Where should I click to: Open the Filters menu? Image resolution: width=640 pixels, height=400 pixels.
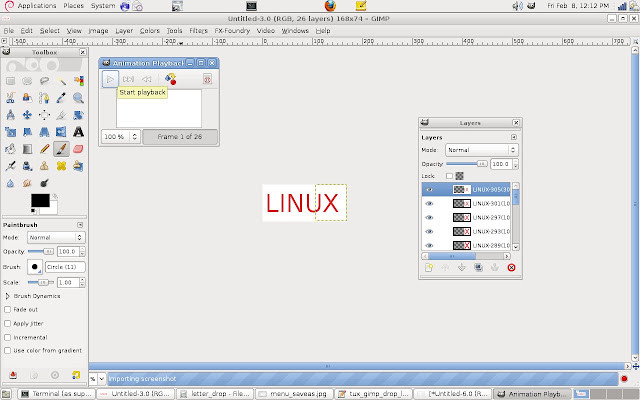(x=198, y=31)
